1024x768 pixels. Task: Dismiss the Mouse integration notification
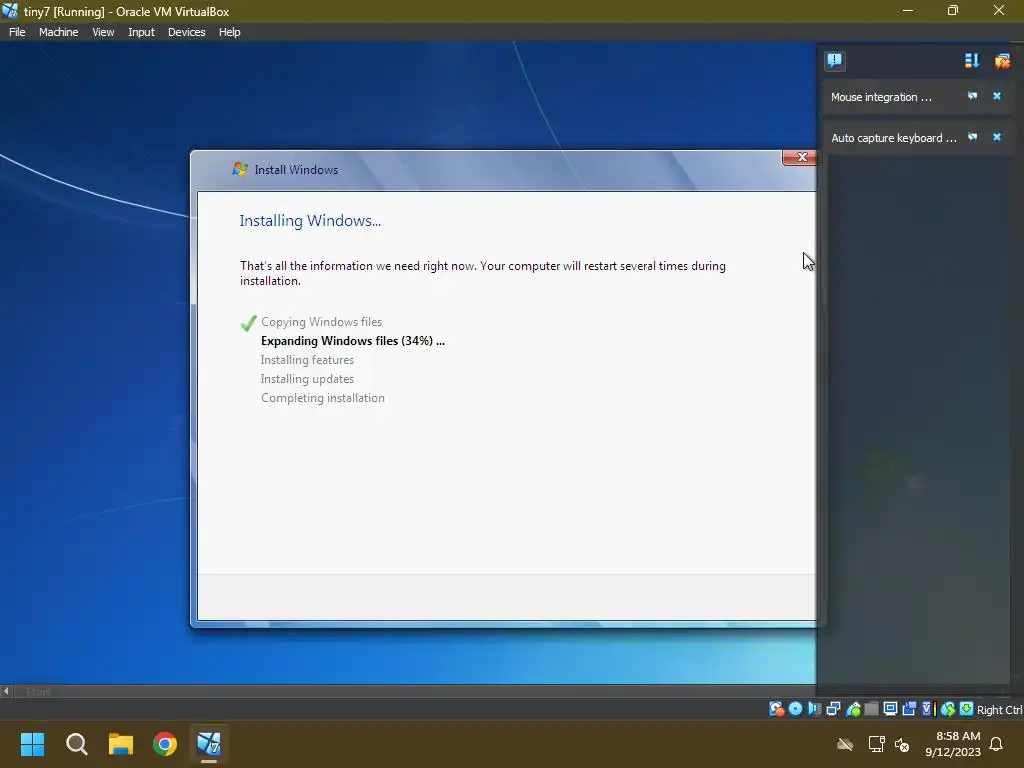tap(997, 96)
